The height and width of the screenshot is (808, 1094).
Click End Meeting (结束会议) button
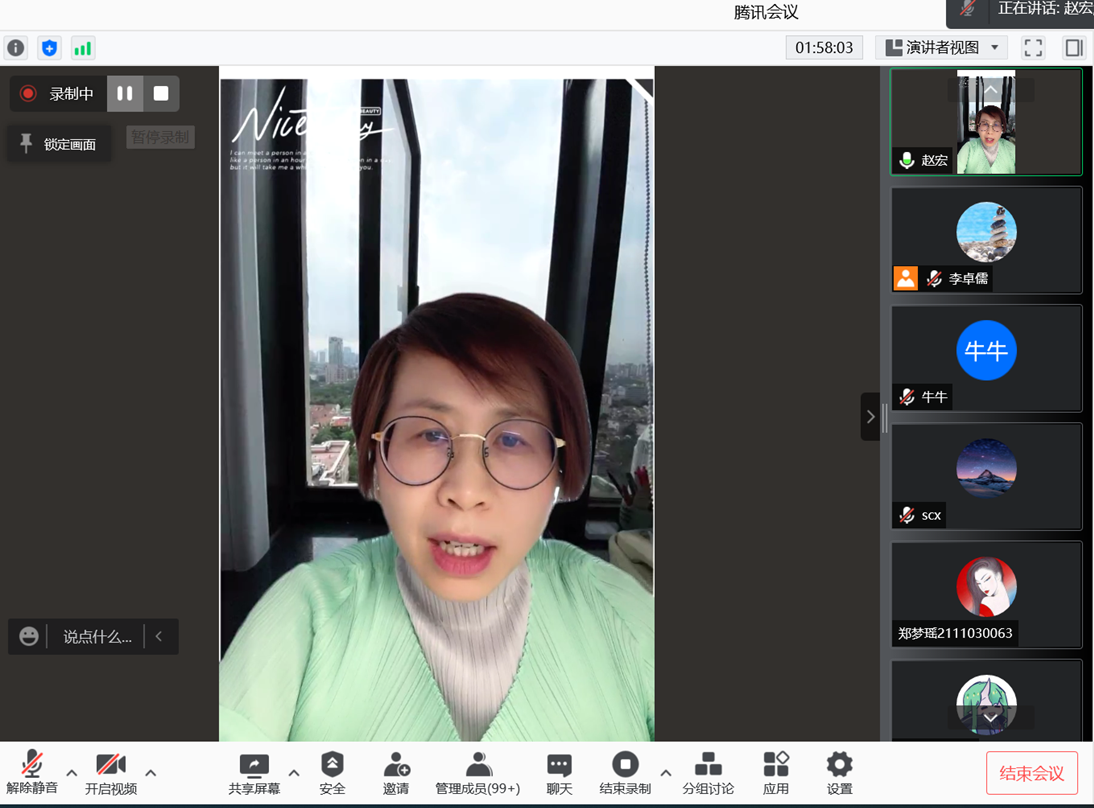pyautogui.click(x=1031, y=773)
